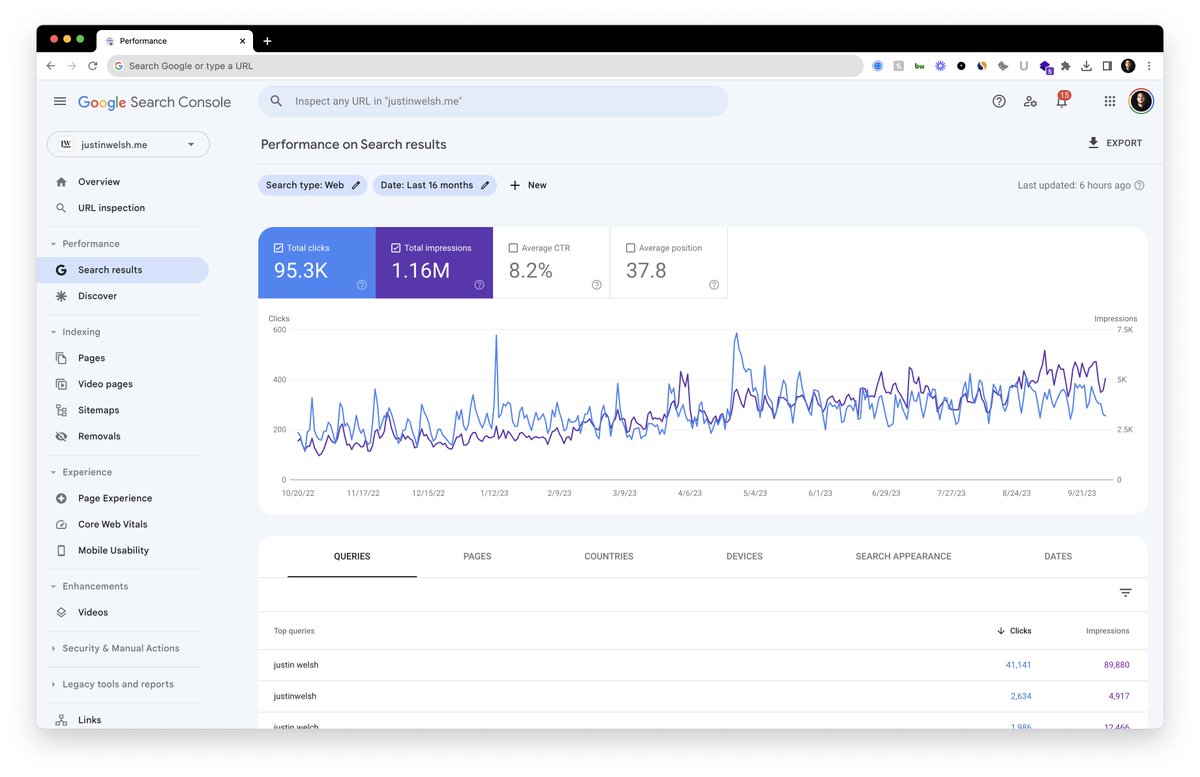Viewport: 1200px width, 777px height.
Task: Click the help question mark icon
Action: point(998,101)
